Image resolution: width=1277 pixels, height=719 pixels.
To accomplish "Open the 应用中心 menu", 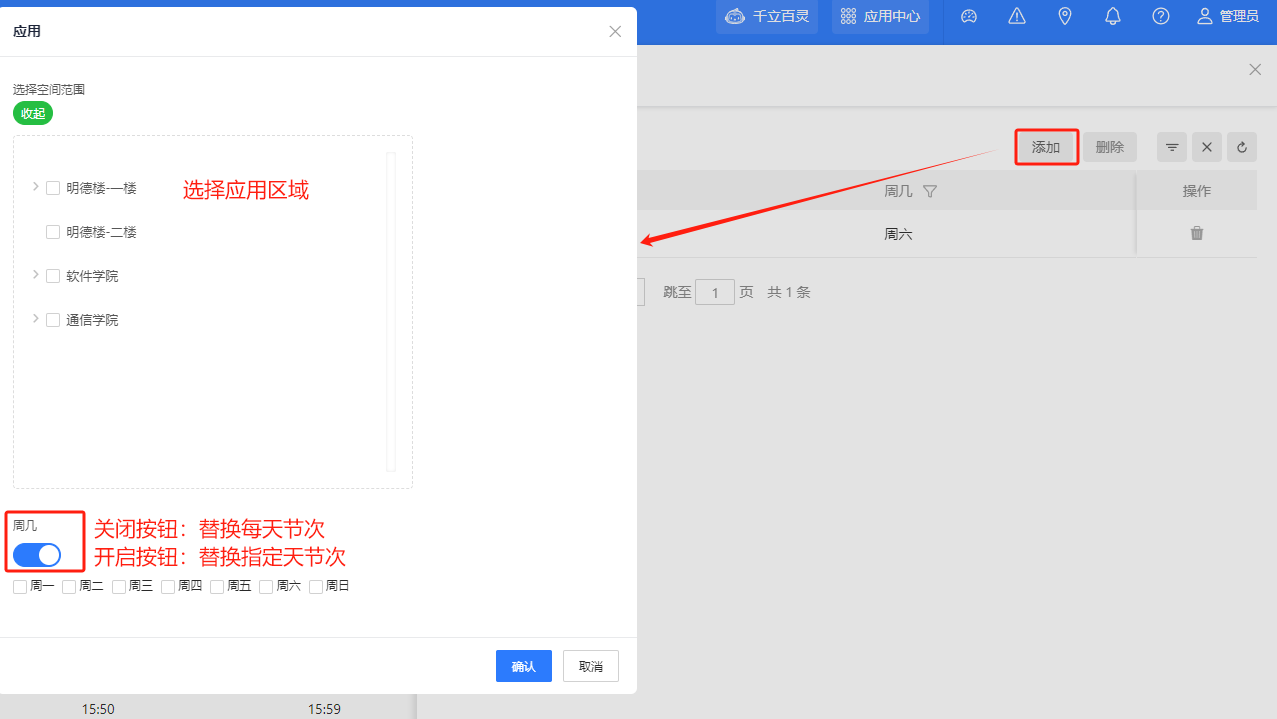I will 880,16.
